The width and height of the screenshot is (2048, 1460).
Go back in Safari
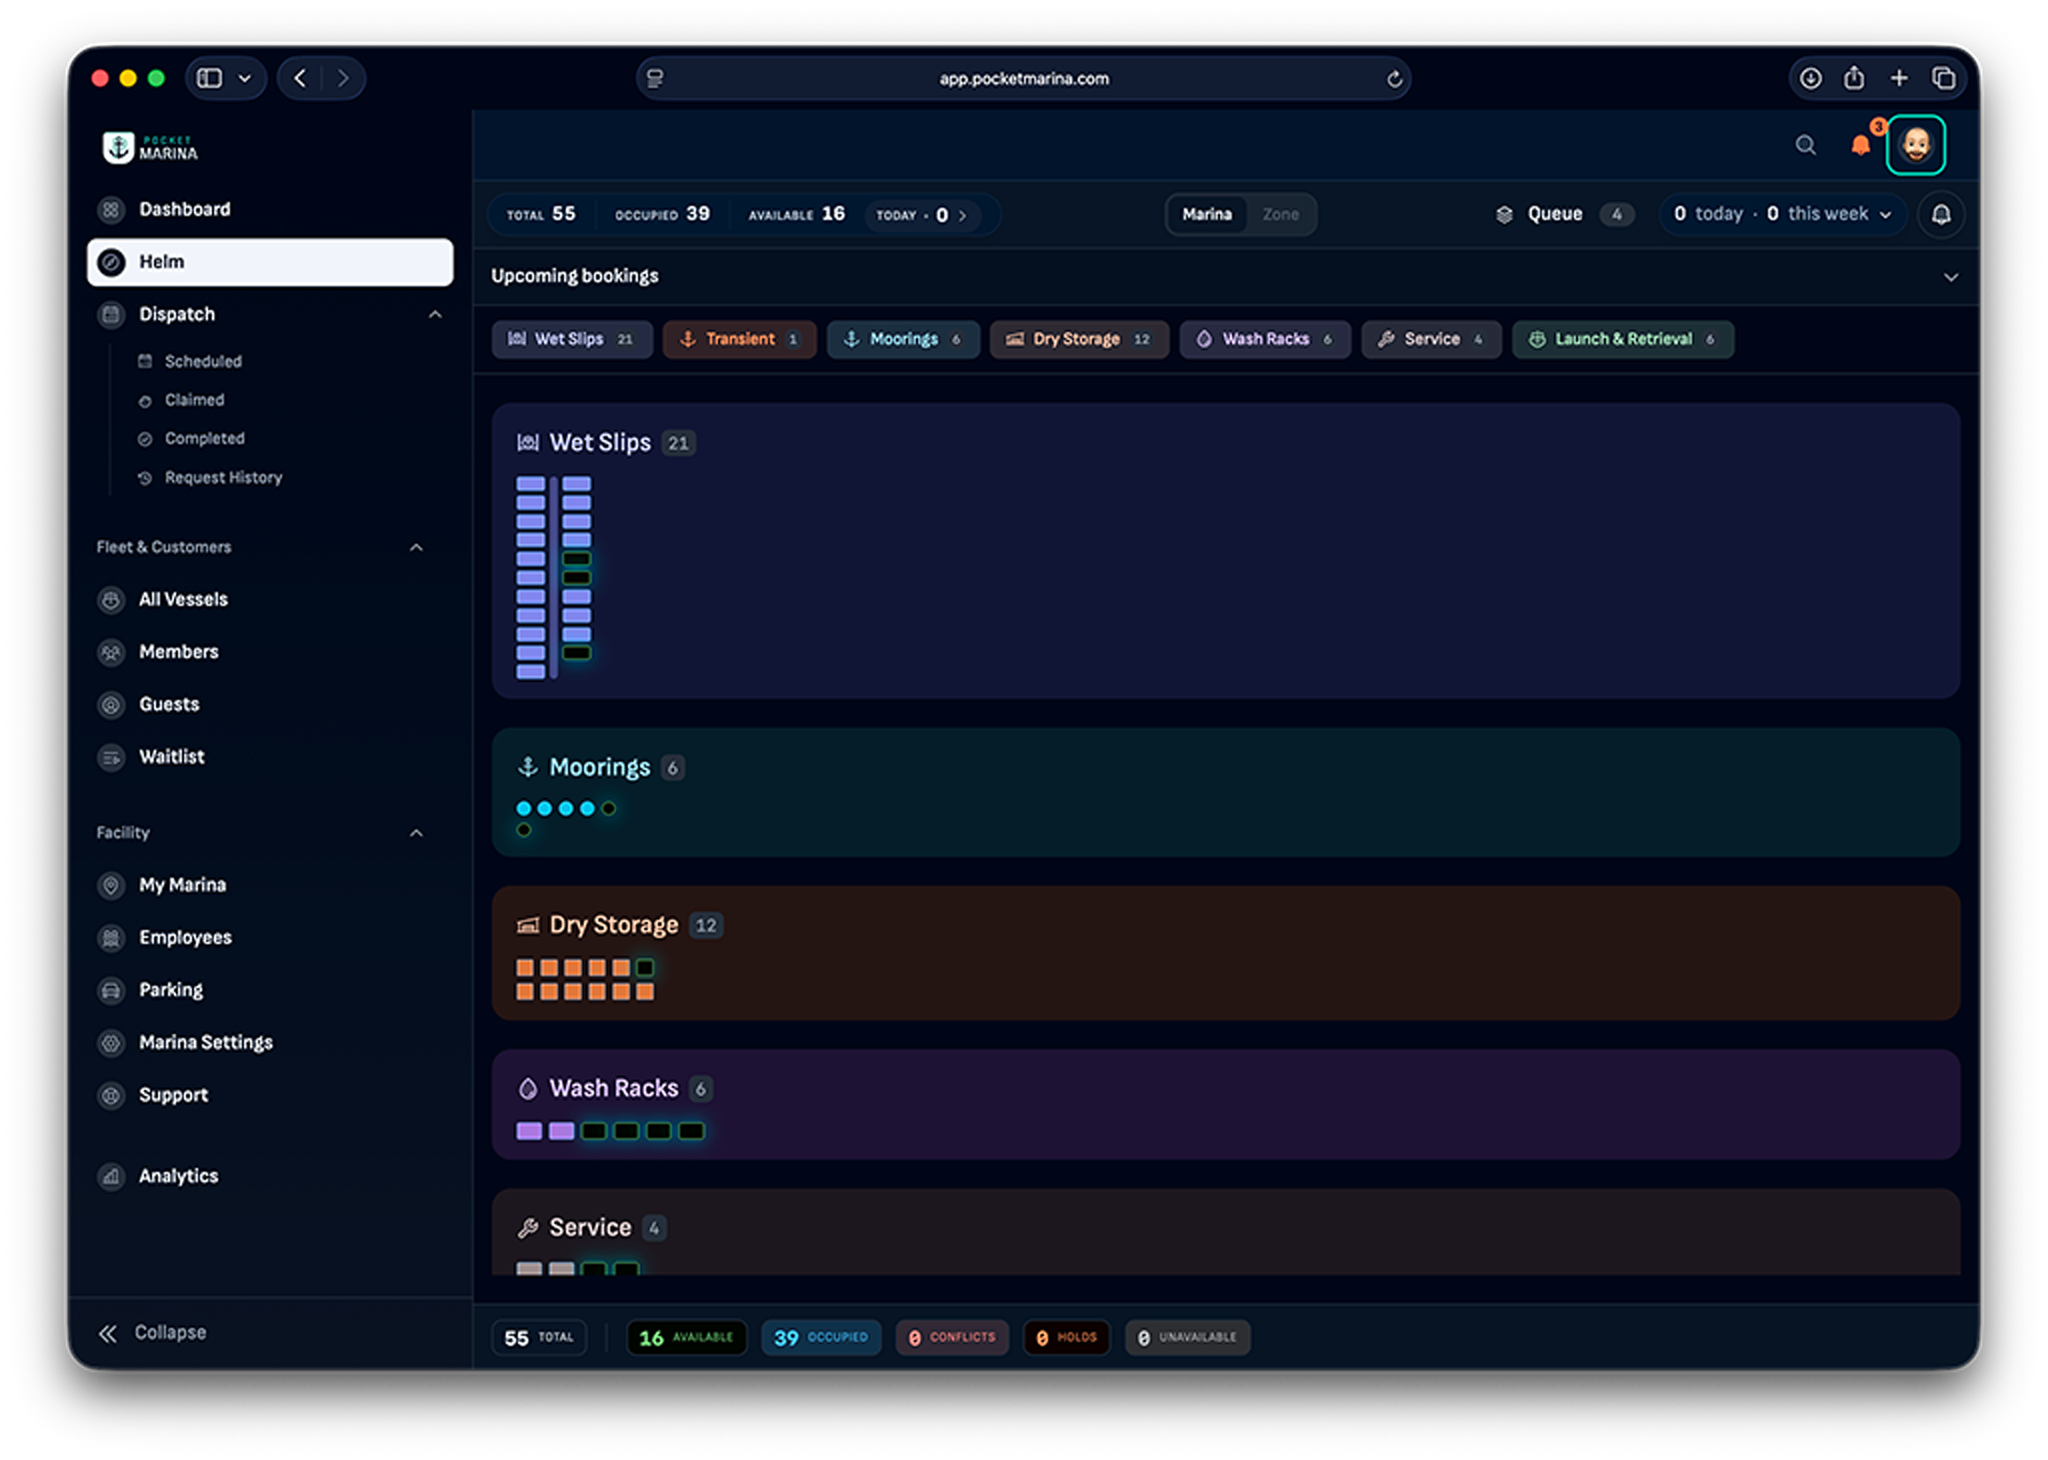click(300, 78)
